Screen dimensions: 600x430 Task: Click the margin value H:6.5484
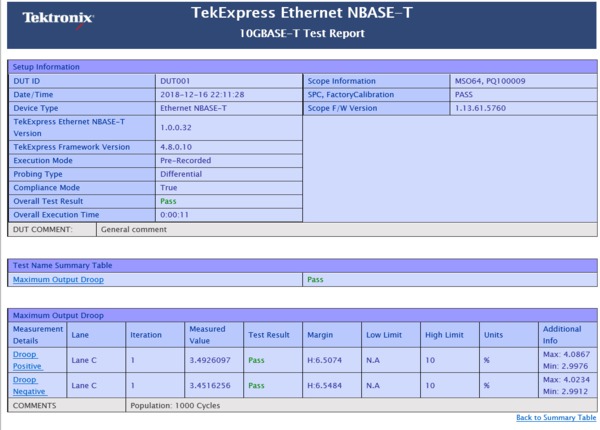click(x=326, y=385)
